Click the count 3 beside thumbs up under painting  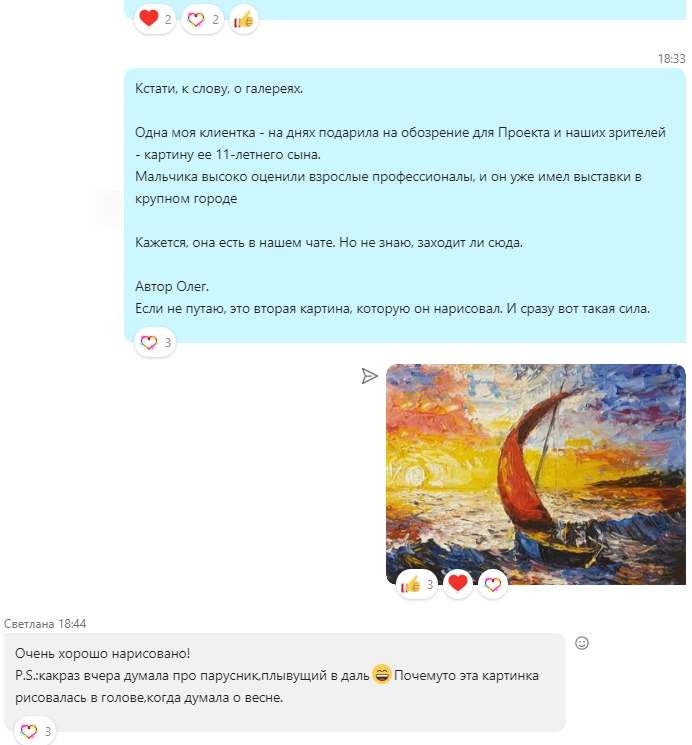[430, 584]
